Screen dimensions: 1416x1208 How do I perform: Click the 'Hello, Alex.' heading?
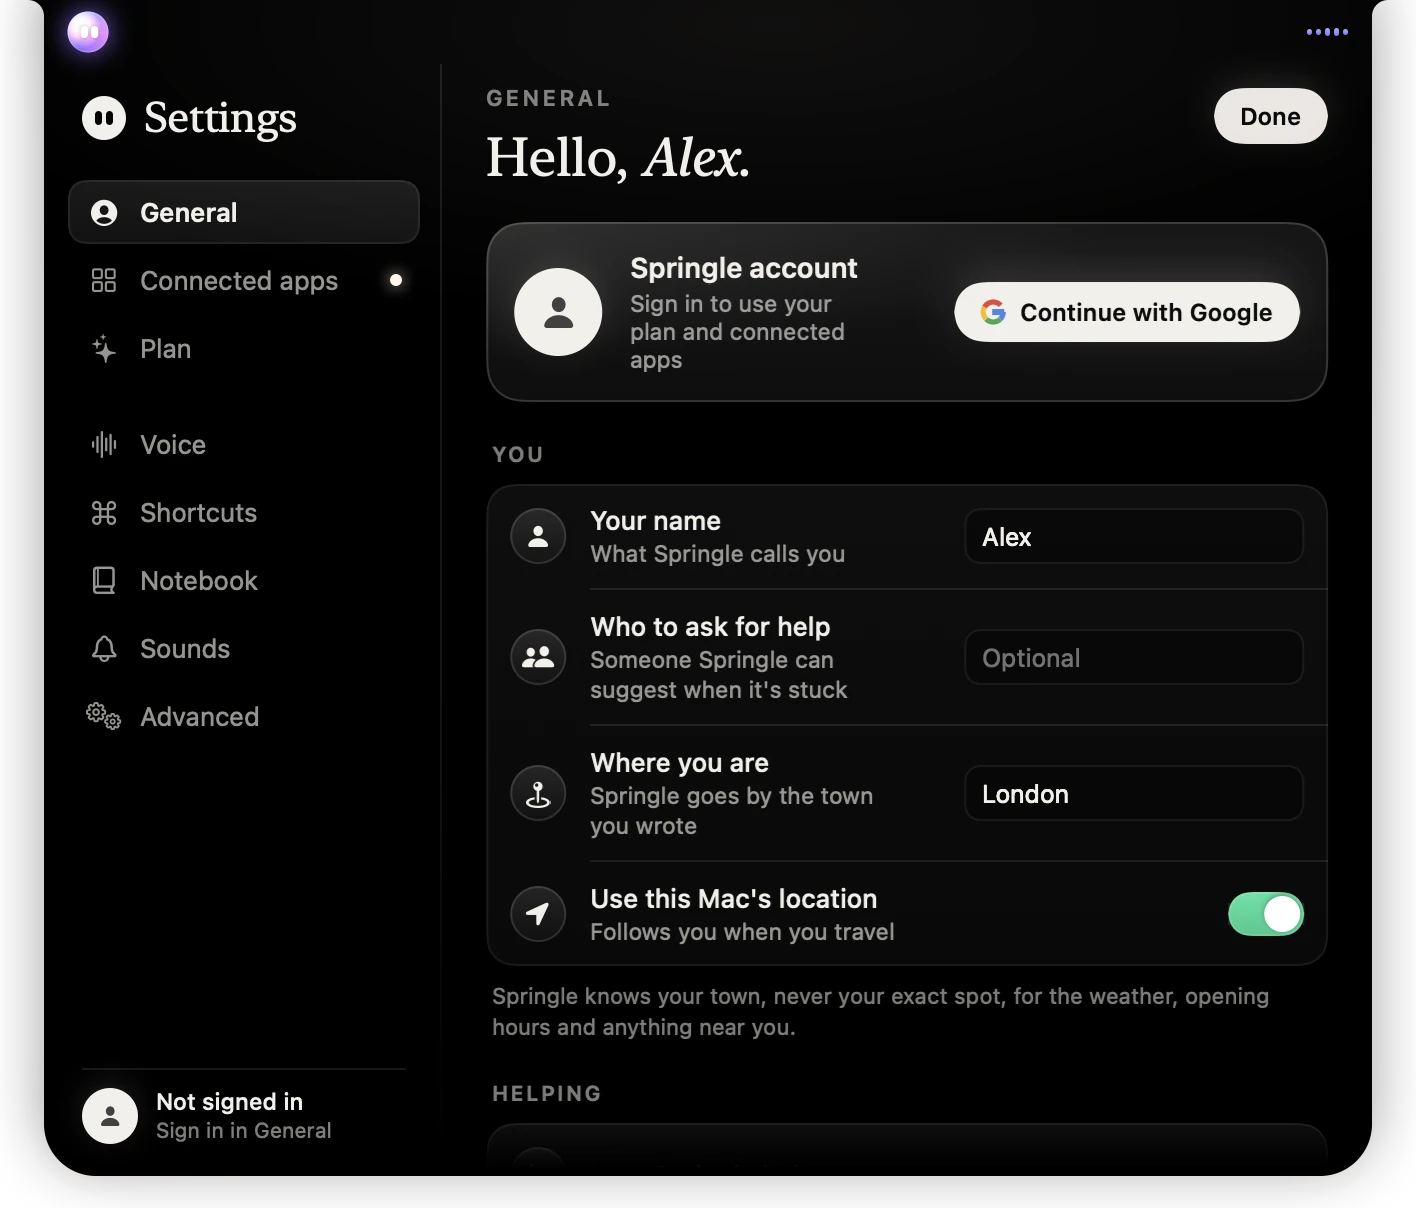618,158
